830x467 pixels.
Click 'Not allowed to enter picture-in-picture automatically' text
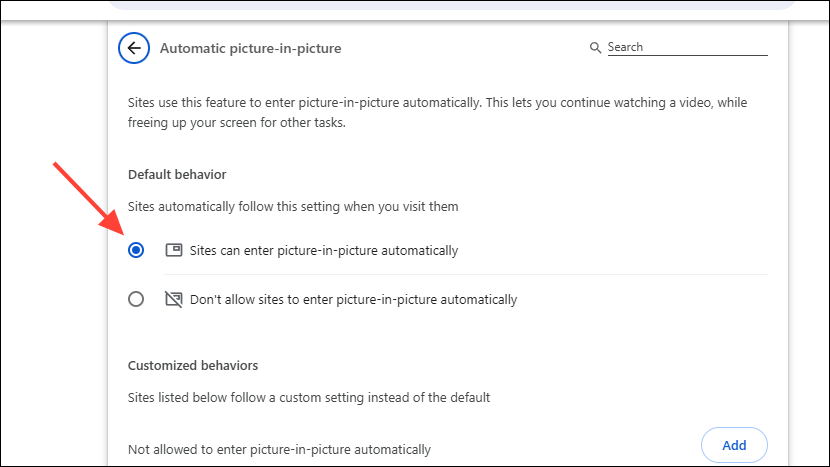click(x=279, y=450)
